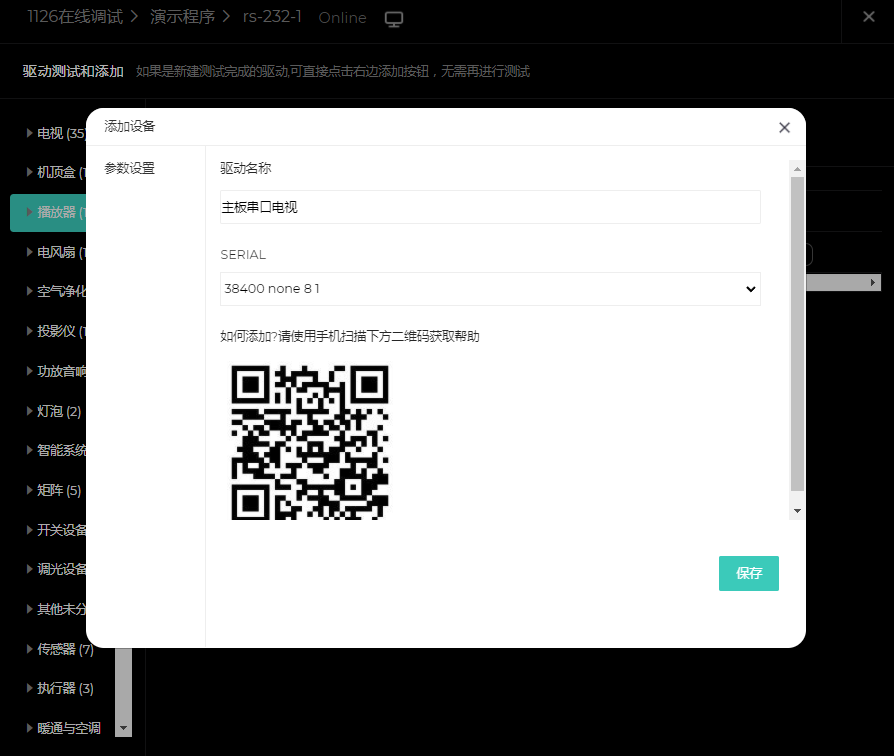Open the 参数设置 tab
Screen dimensions: 894x756
click(129, 168)
